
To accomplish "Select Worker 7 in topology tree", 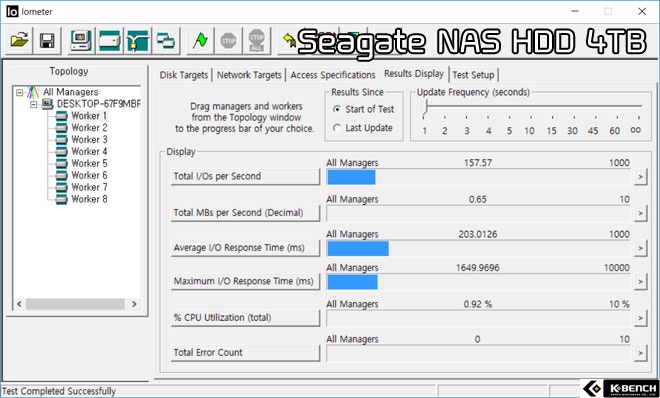I will (x=89, y=187).
